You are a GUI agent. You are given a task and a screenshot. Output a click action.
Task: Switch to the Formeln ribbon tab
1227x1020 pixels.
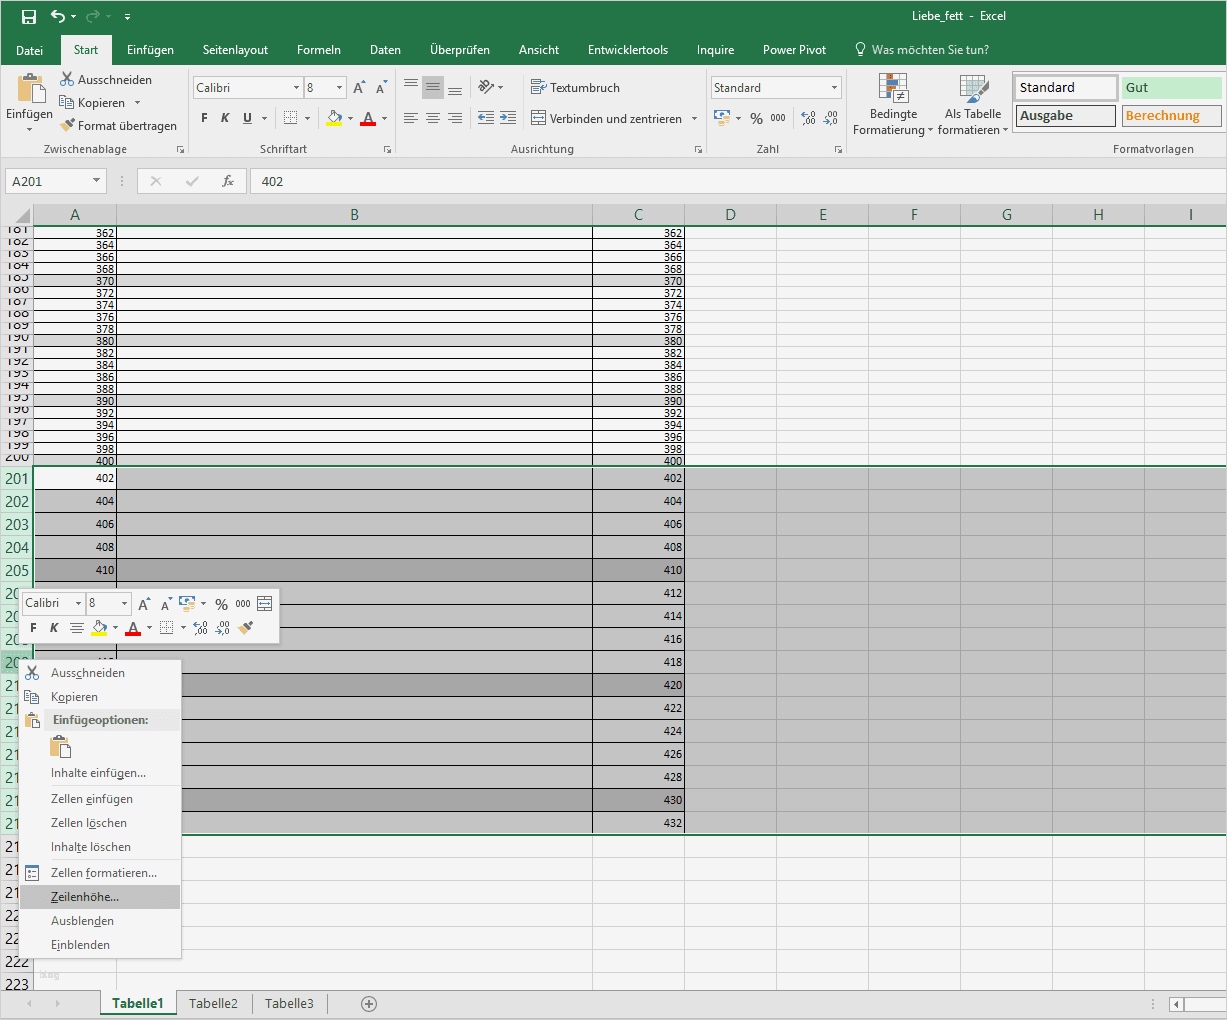click(x=319, y=50)
